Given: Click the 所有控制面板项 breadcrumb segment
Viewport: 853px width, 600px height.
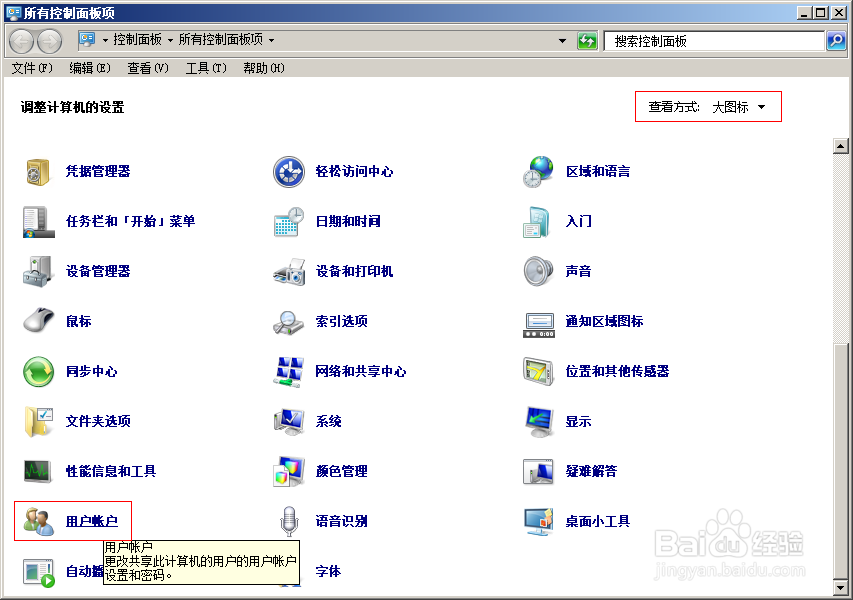Looking at the screenshot, I should (221, 40).
